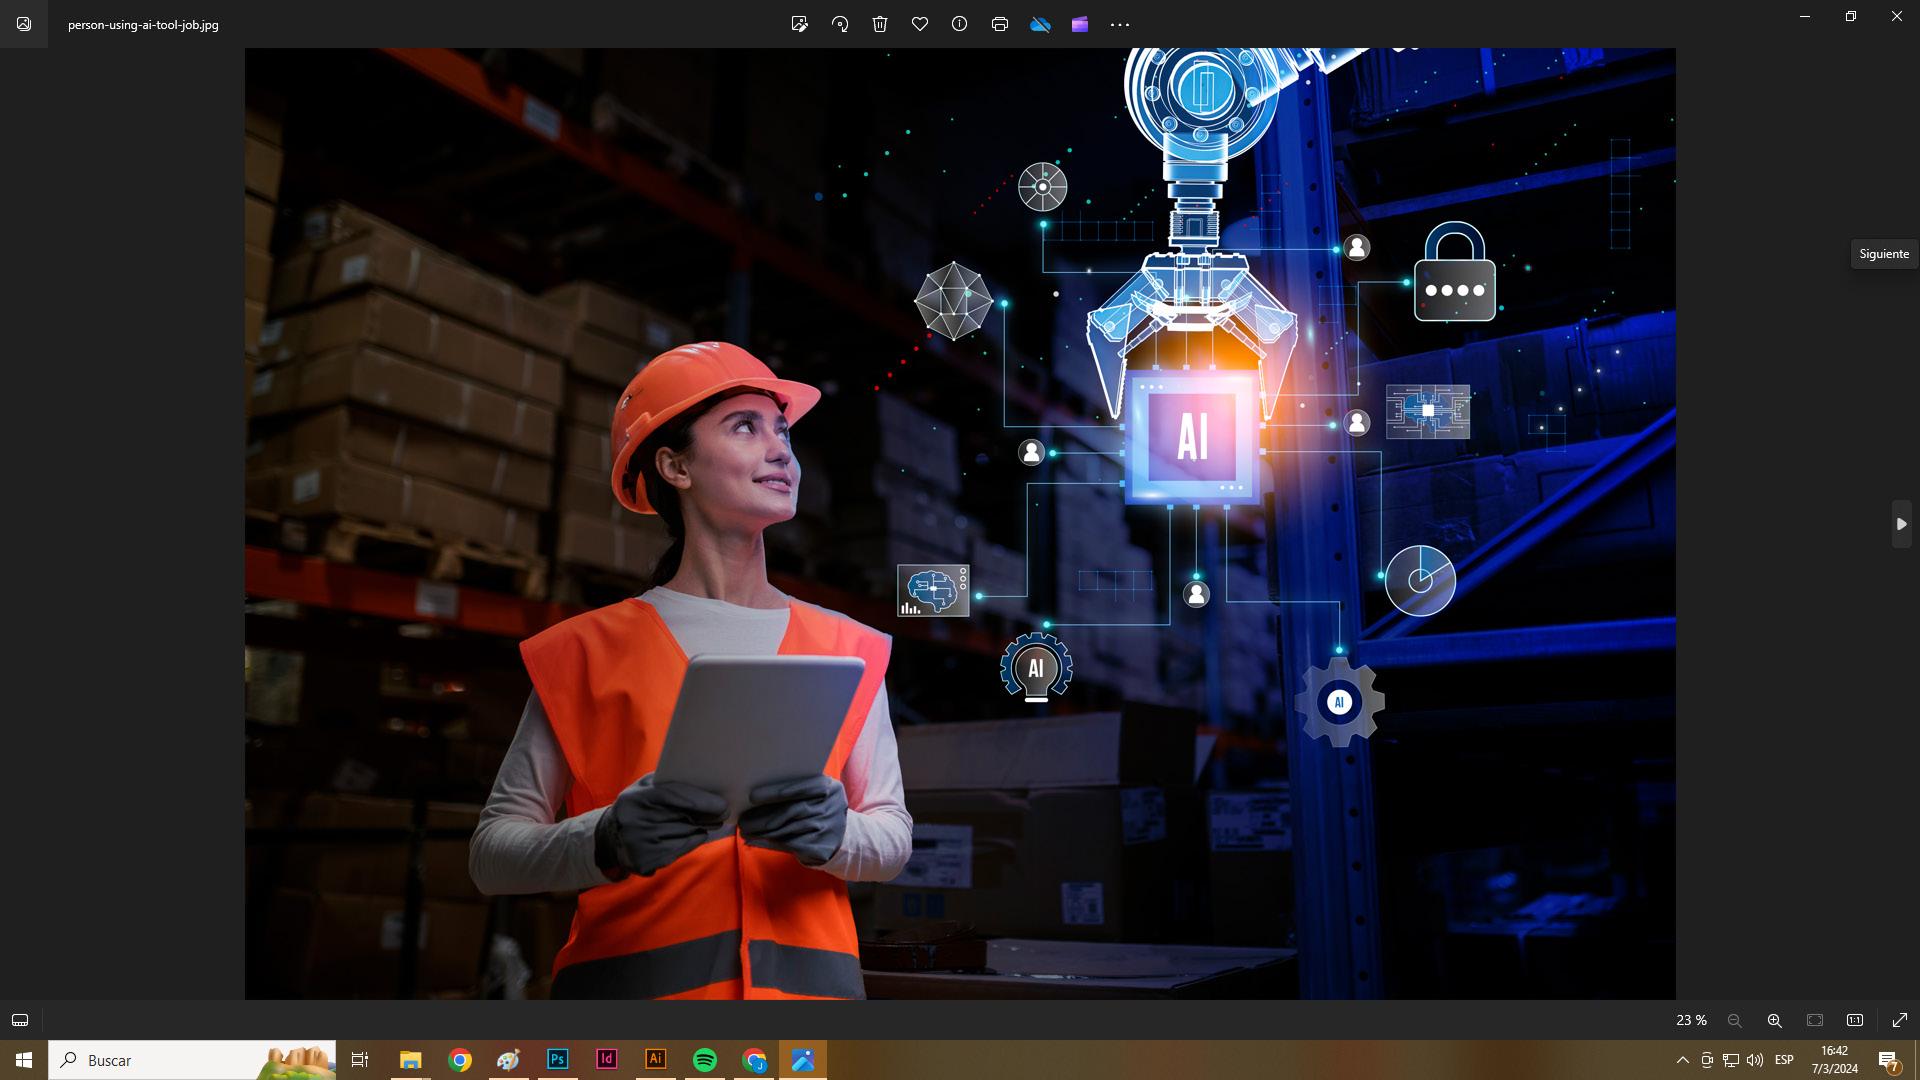
Task: Open the Clipchamp video editor icon
Action: pos(1080,24)
